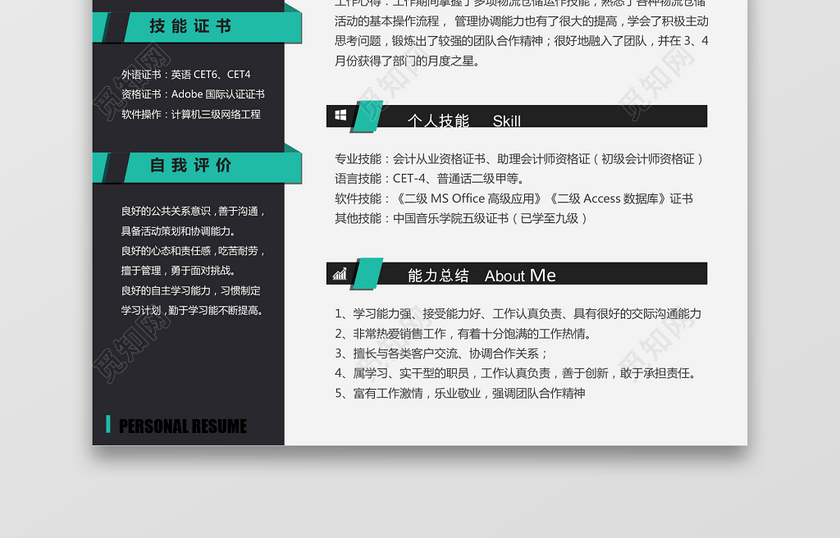840x538 pixels.
Task: Click the text 外语证书：英语 CET6、CET4
Action: coord(186,74)
